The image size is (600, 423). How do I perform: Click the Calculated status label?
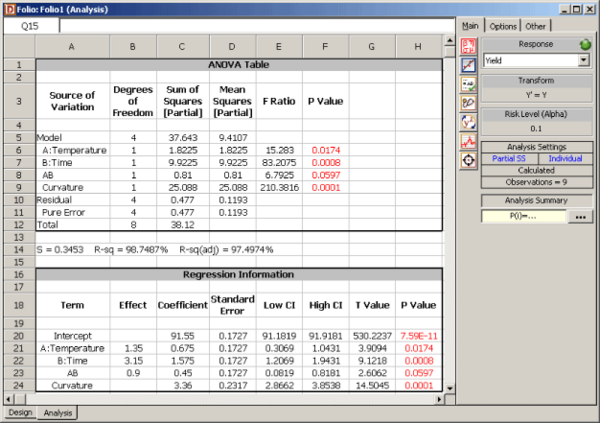[536, 170]
